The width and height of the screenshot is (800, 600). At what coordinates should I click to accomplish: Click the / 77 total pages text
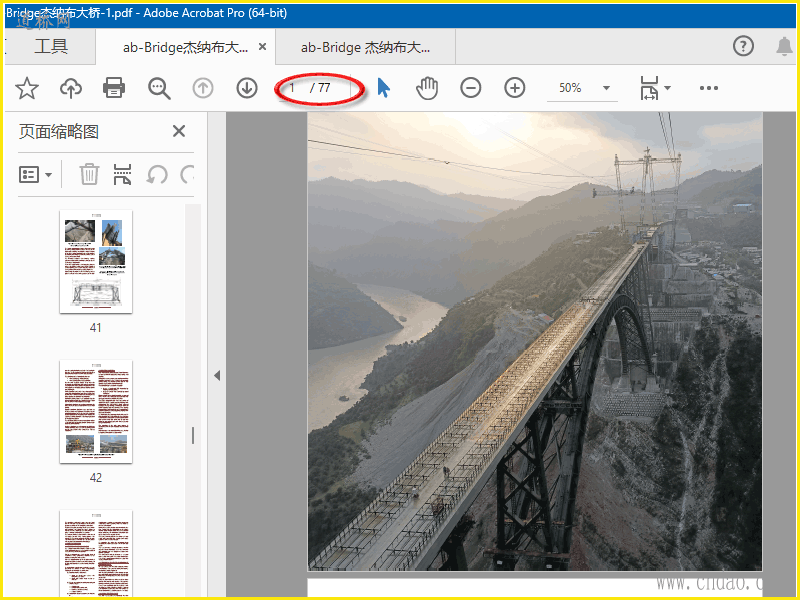pos(320,88)
